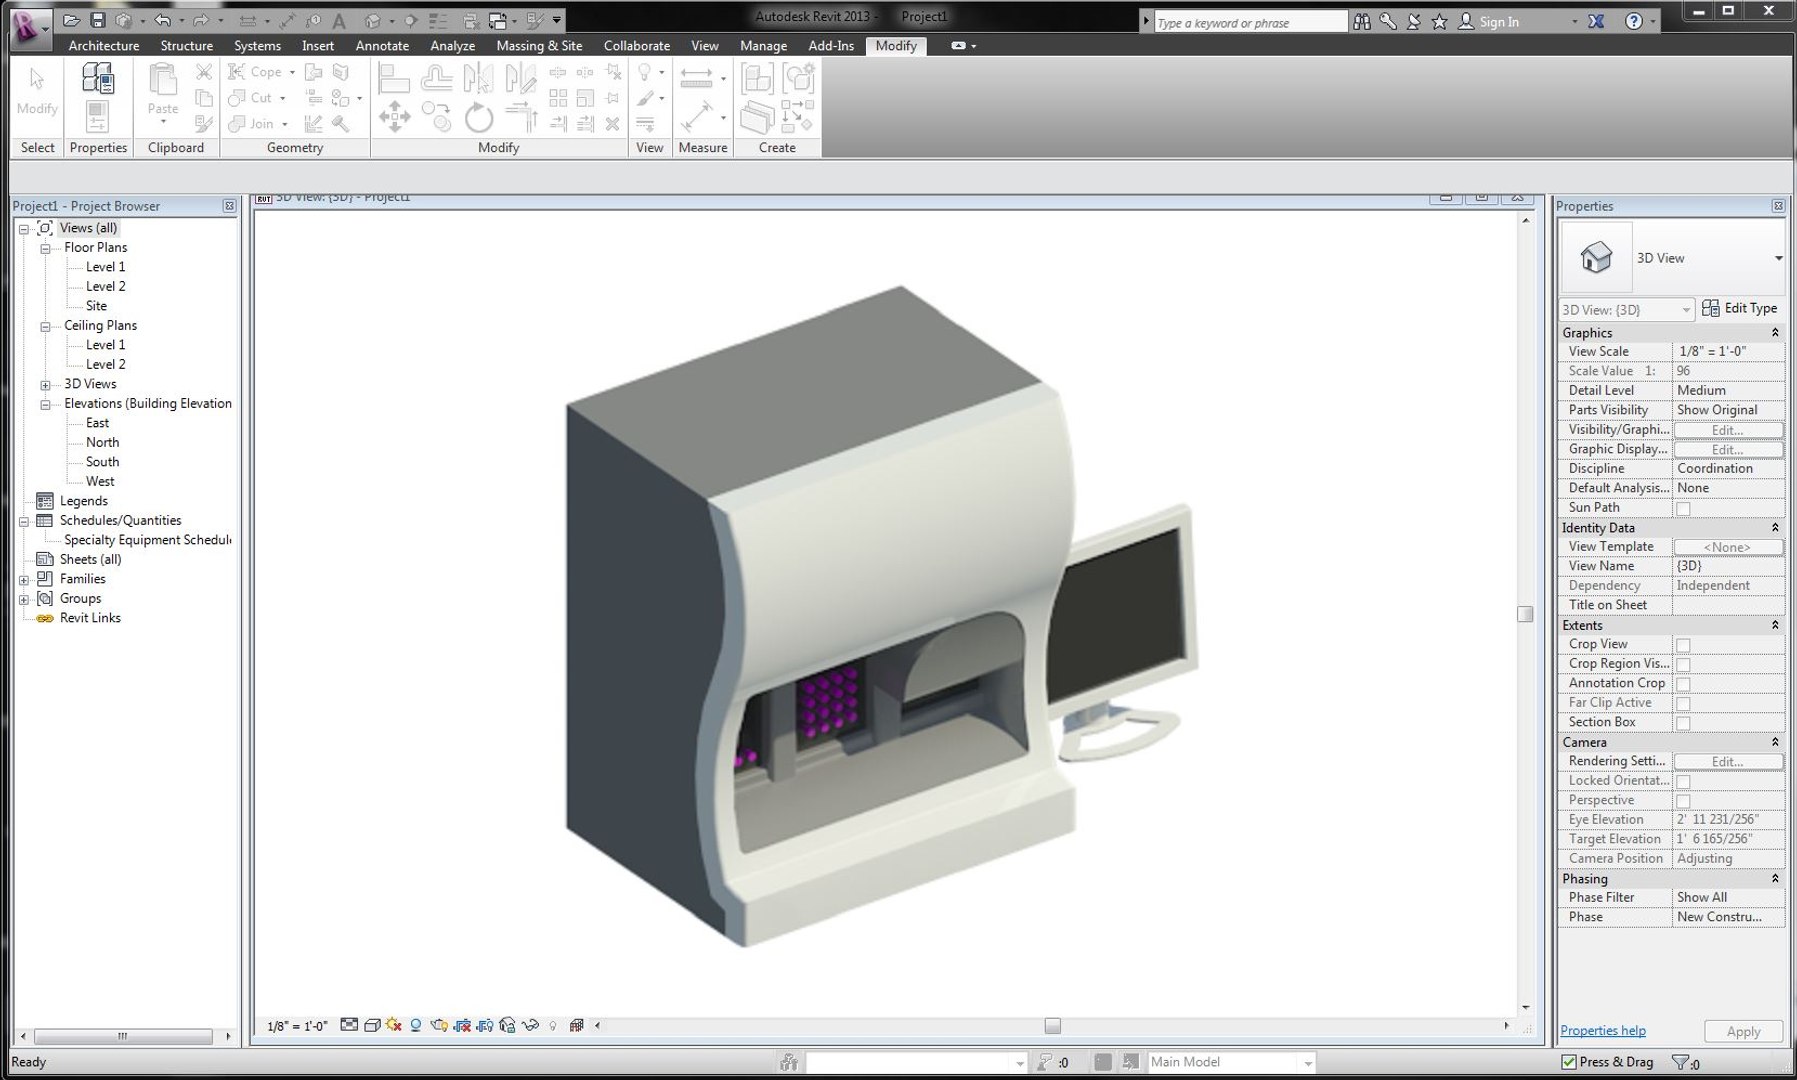Click the Open file icon in quick access toolbar

(71, 20)
